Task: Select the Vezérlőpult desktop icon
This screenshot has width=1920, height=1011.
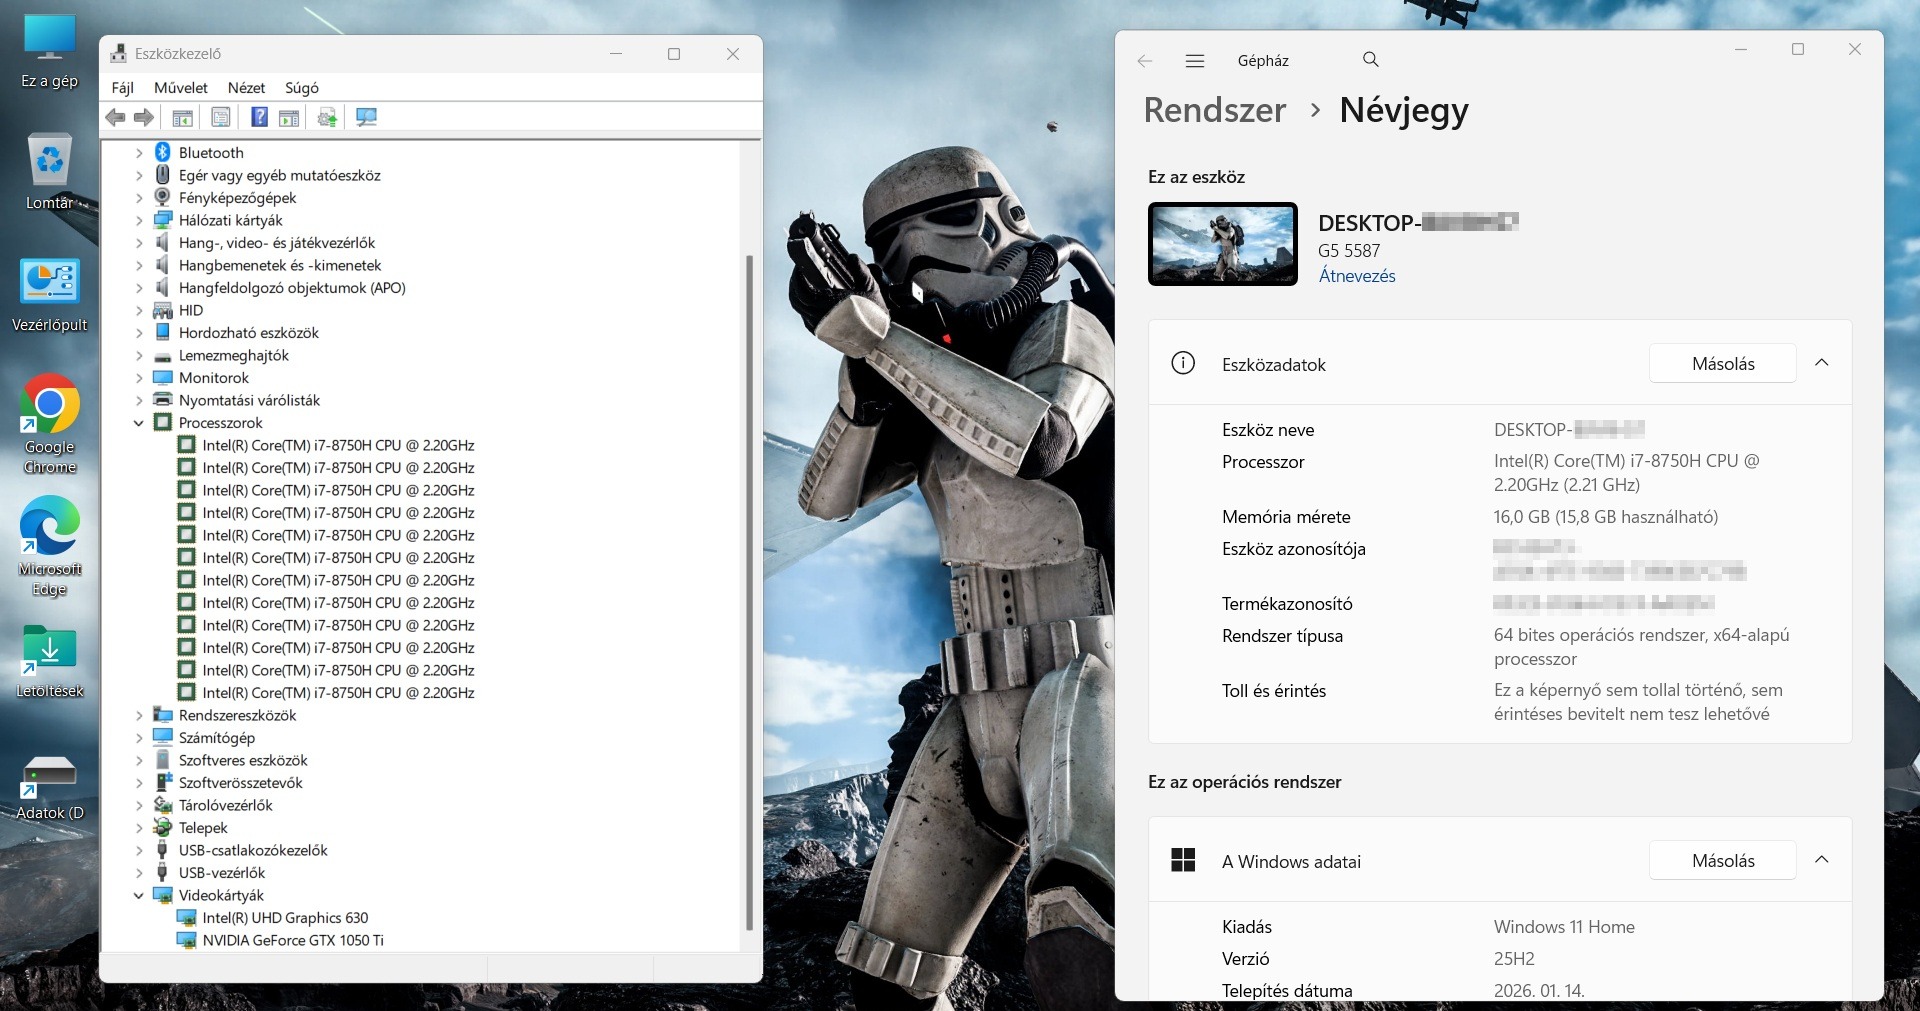Action: click(x=50, y=295)
